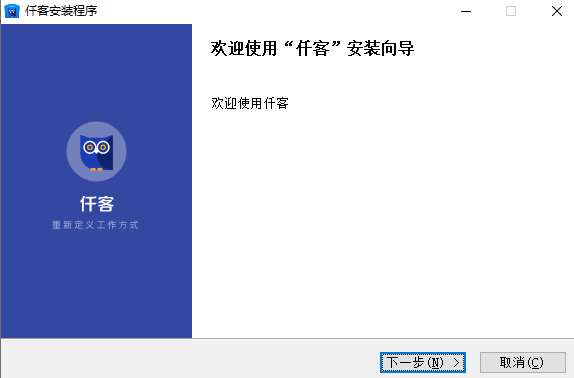Close the 仟客 installer window
Viewport: 574px width, 378px height.
point(557,11)
